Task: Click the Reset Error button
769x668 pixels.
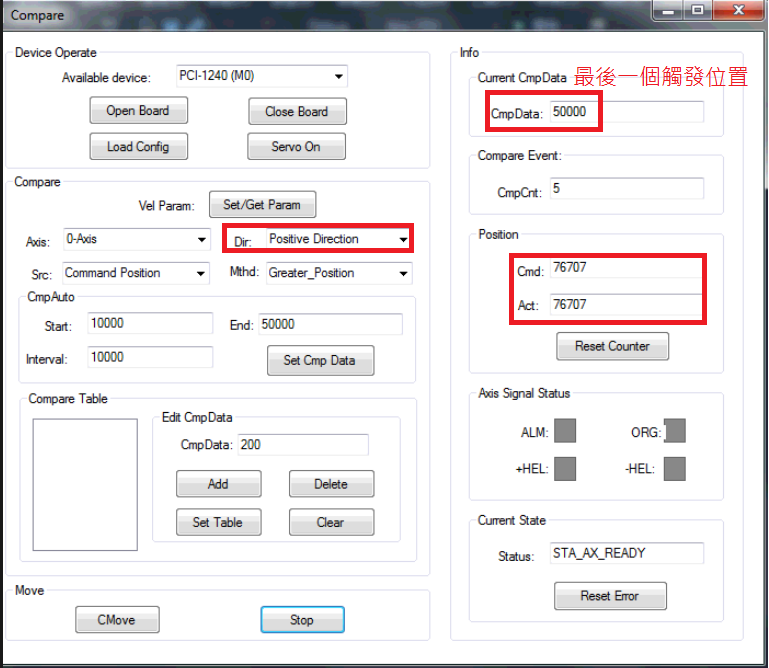Action: point(611,596)
